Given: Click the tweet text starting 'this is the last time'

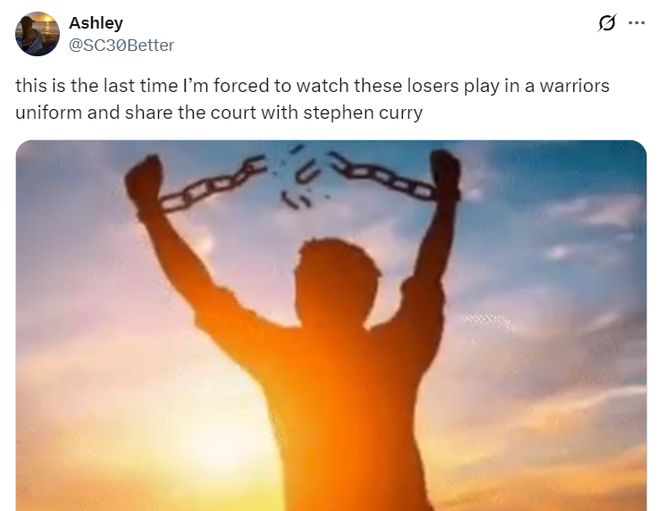Looking at the screenshot, I should pyautogui.click(x=312, y=99).
